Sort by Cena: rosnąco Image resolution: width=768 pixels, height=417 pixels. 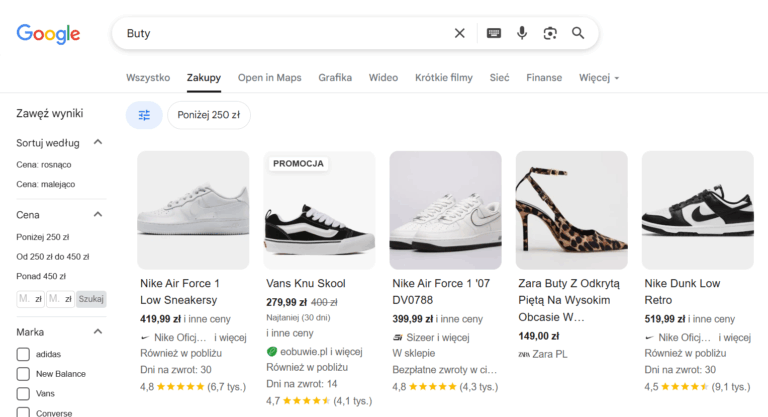[x=44, y=164]
